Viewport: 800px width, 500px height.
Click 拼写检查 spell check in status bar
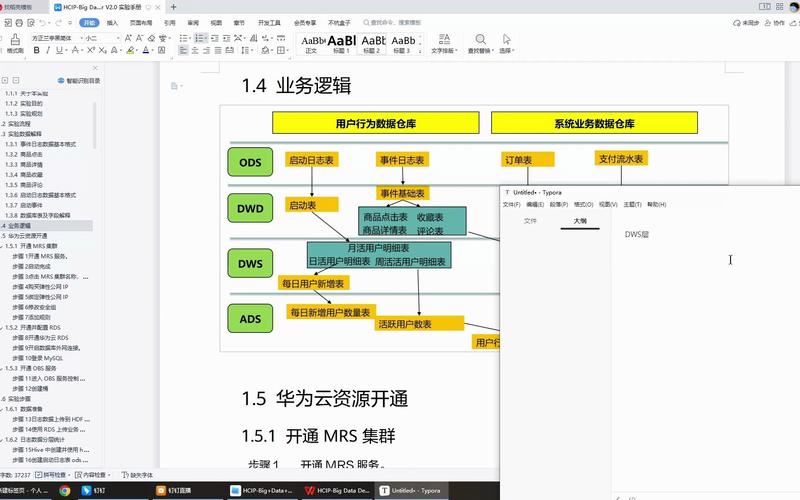pos(51,475)
